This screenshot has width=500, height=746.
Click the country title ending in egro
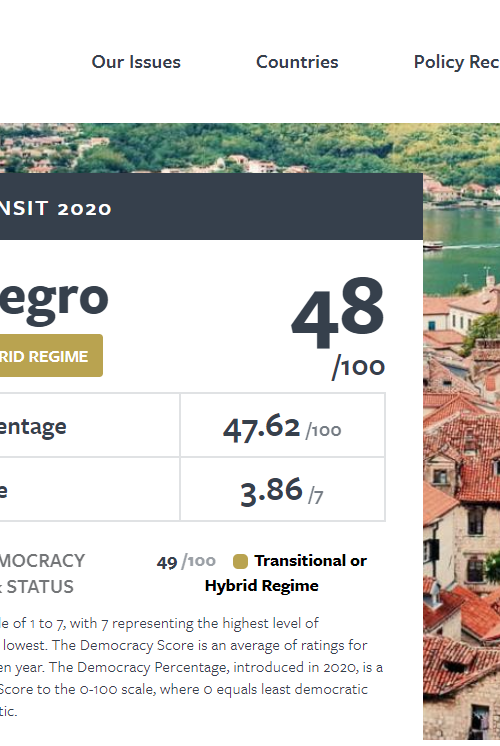tap(54, 299)
